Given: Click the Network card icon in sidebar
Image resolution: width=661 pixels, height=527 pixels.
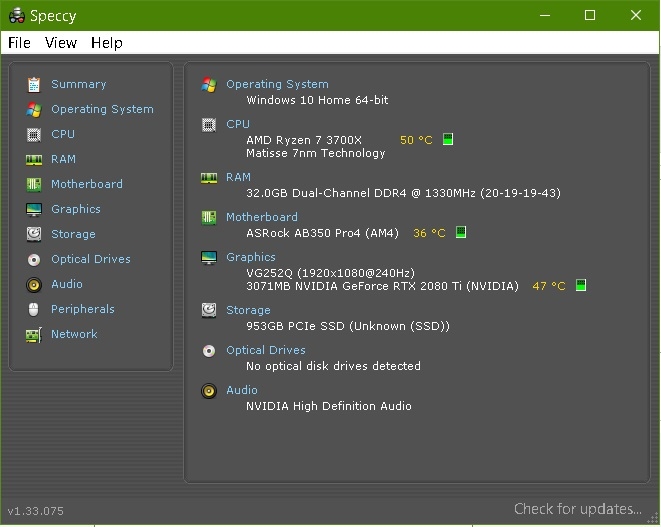Looking at the screenshot, I should 34,335.
